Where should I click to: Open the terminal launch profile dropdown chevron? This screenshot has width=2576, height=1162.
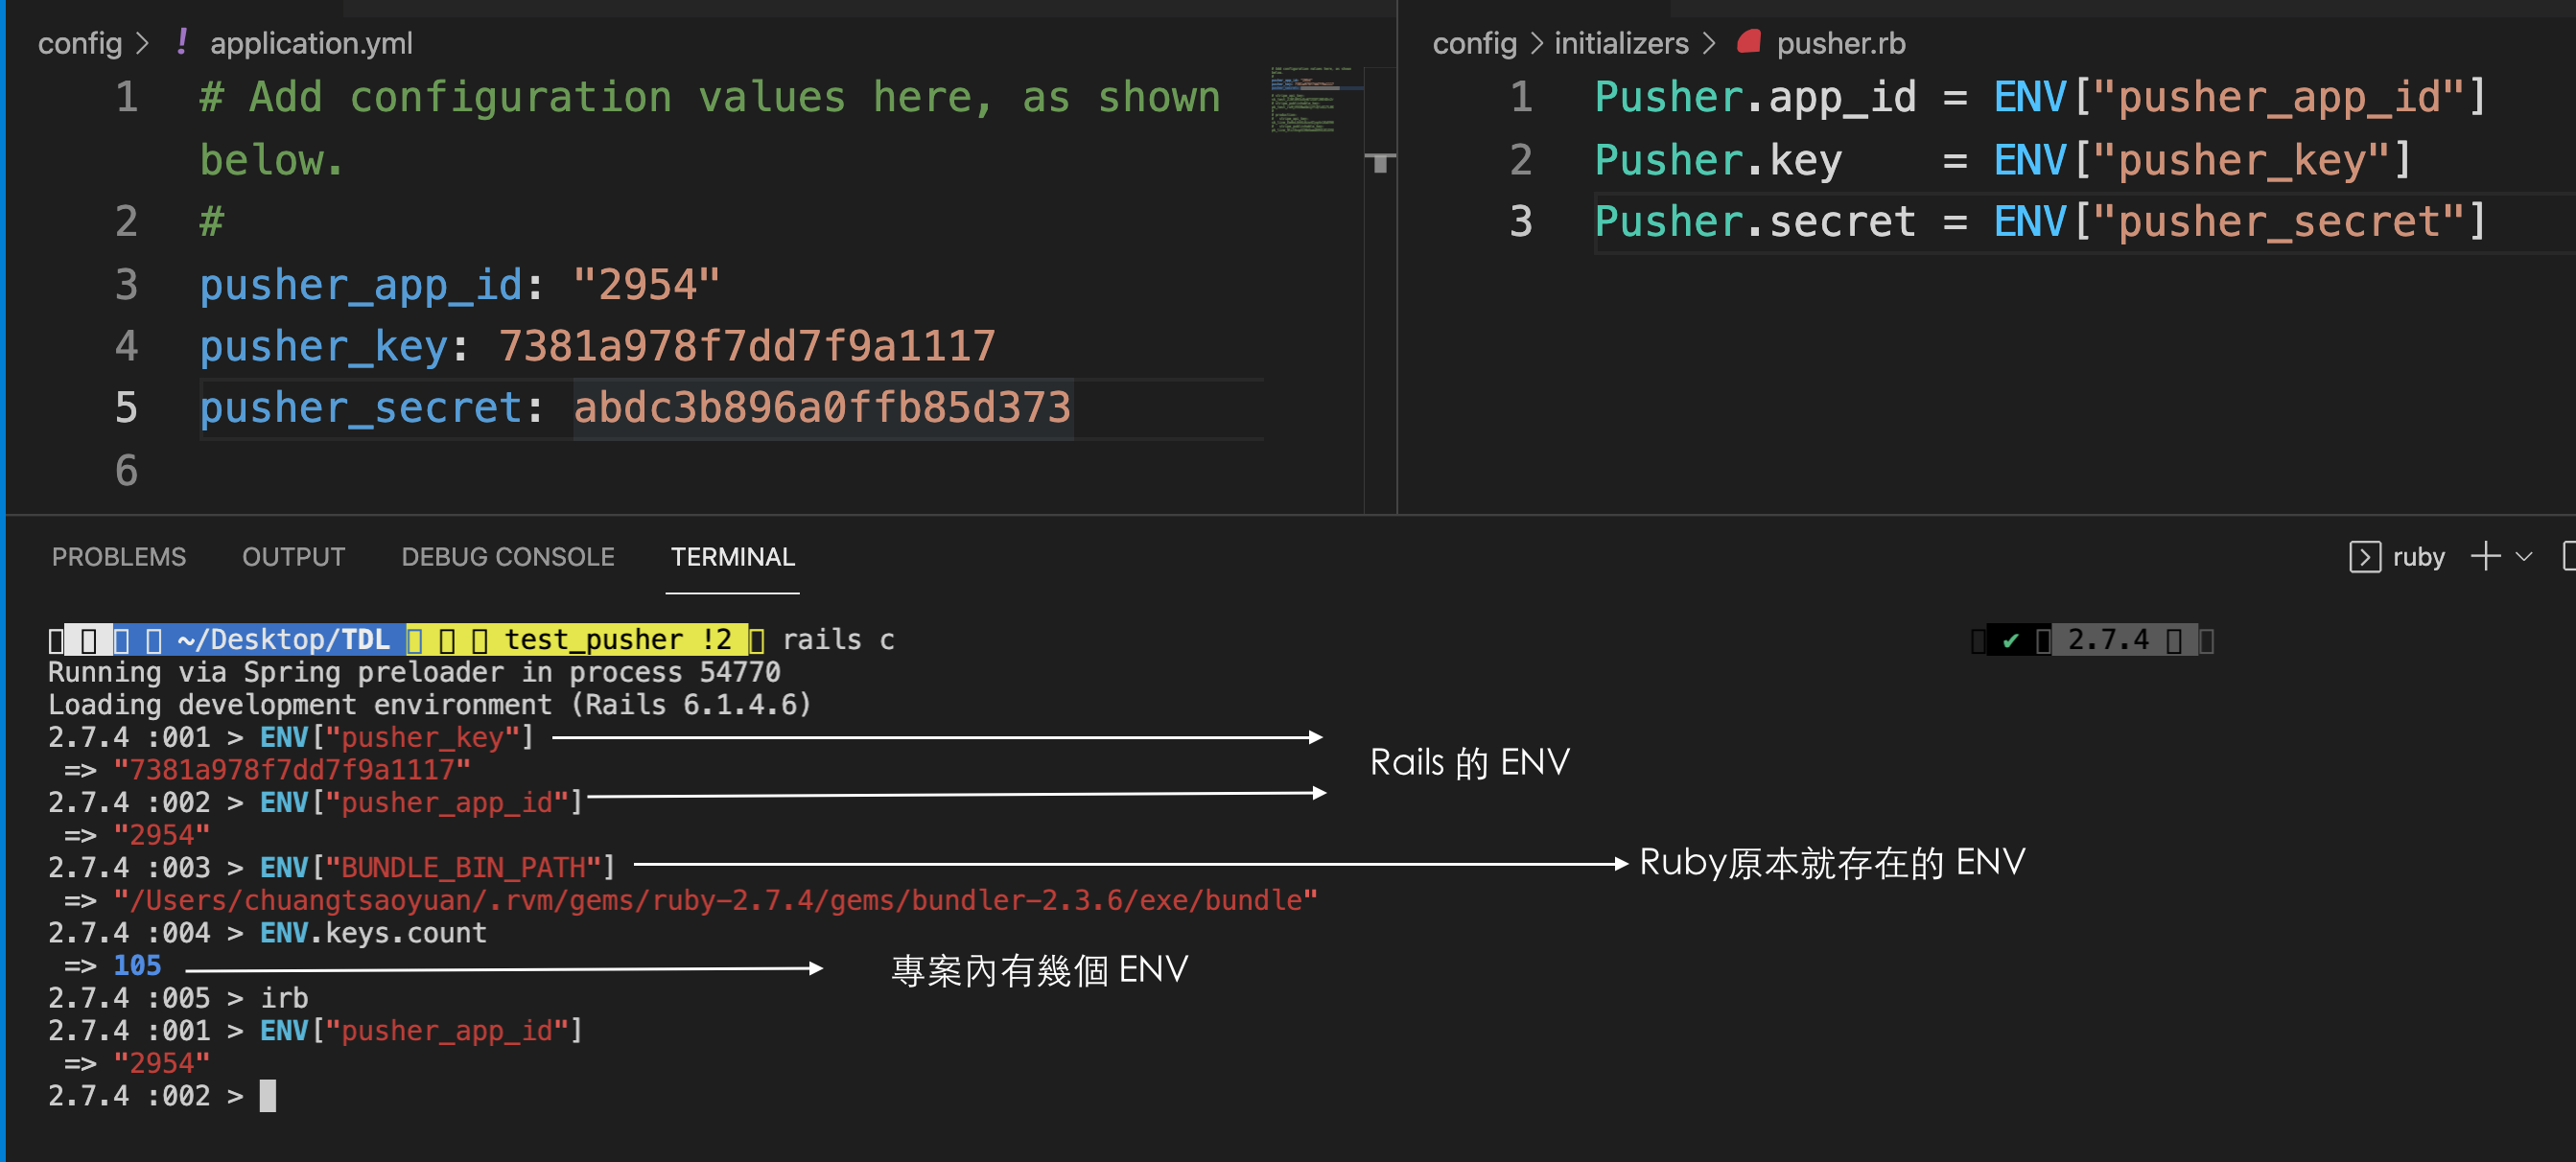tap(2524, 557)
